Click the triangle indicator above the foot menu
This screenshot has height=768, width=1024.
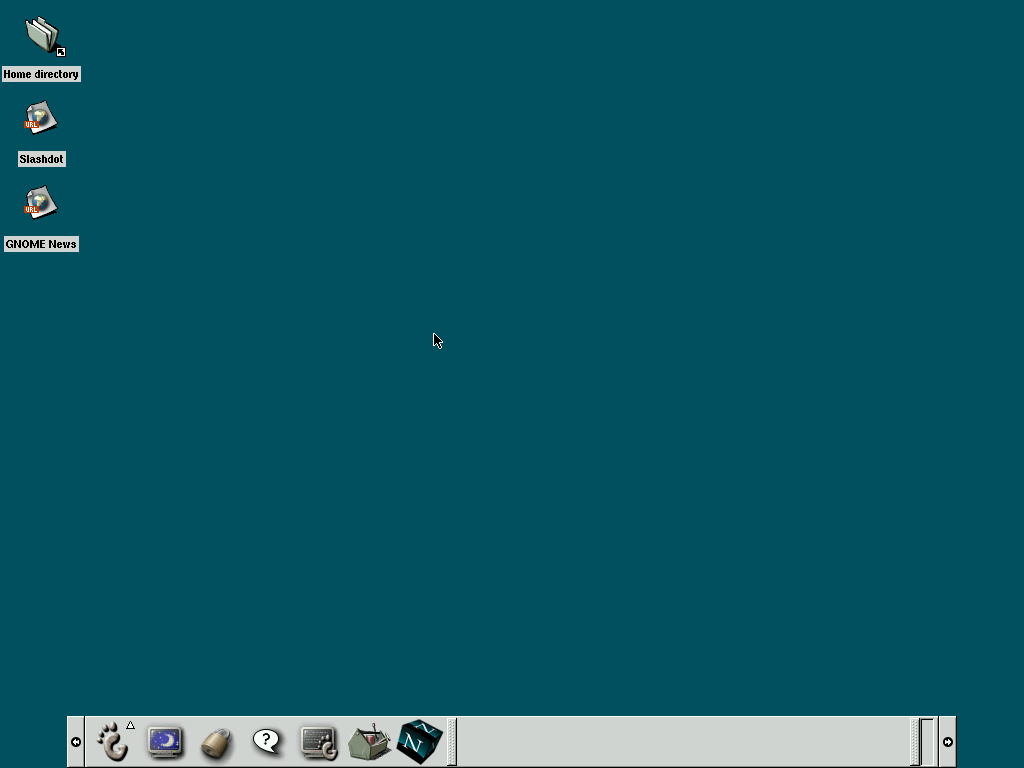131,723
